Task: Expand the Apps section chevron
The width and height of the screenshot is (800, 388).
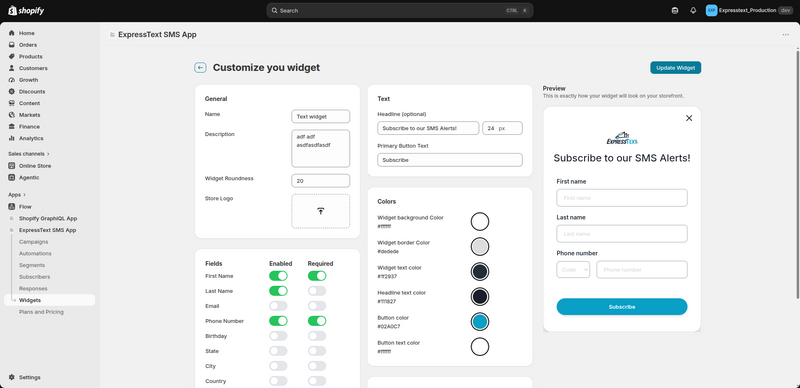Action: point(24,195)
